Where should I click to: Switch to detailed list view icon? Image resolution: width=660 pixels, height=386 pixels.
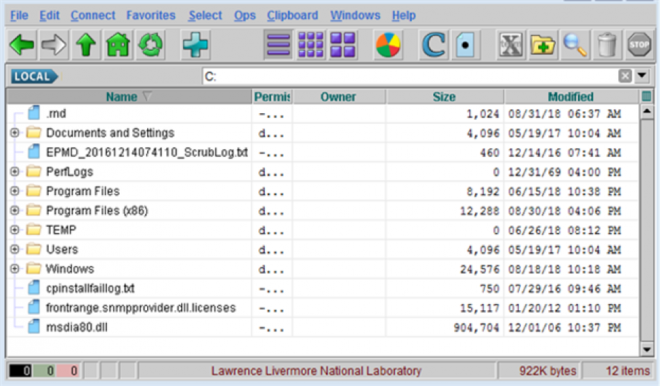pyautogui.click(x=279, y=44)
